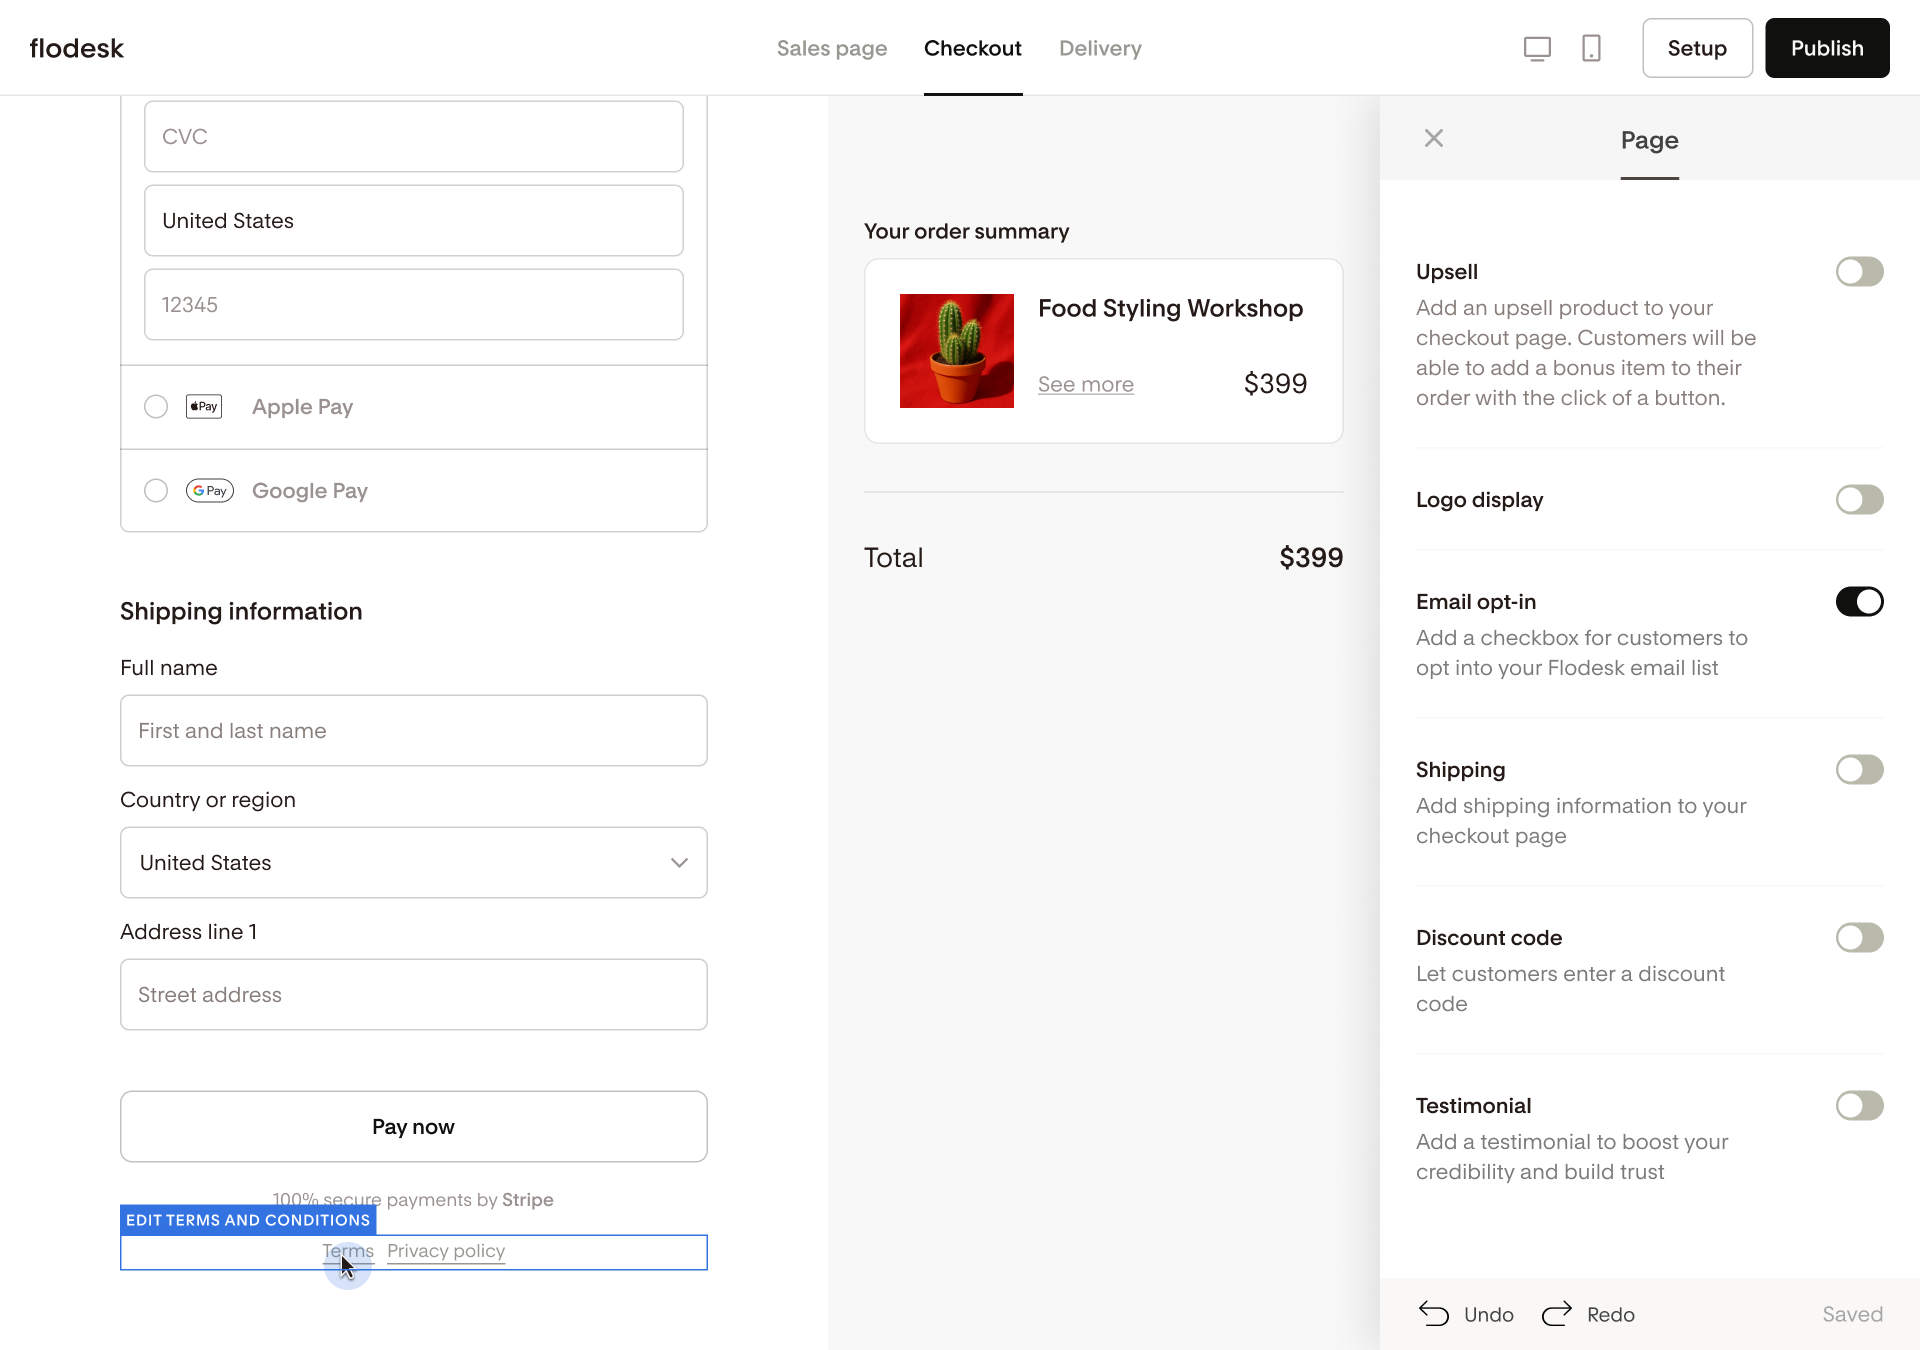Screen dimensions: 1920x1350
Task: Click the flodesk logo
Action: pos(77,48)
